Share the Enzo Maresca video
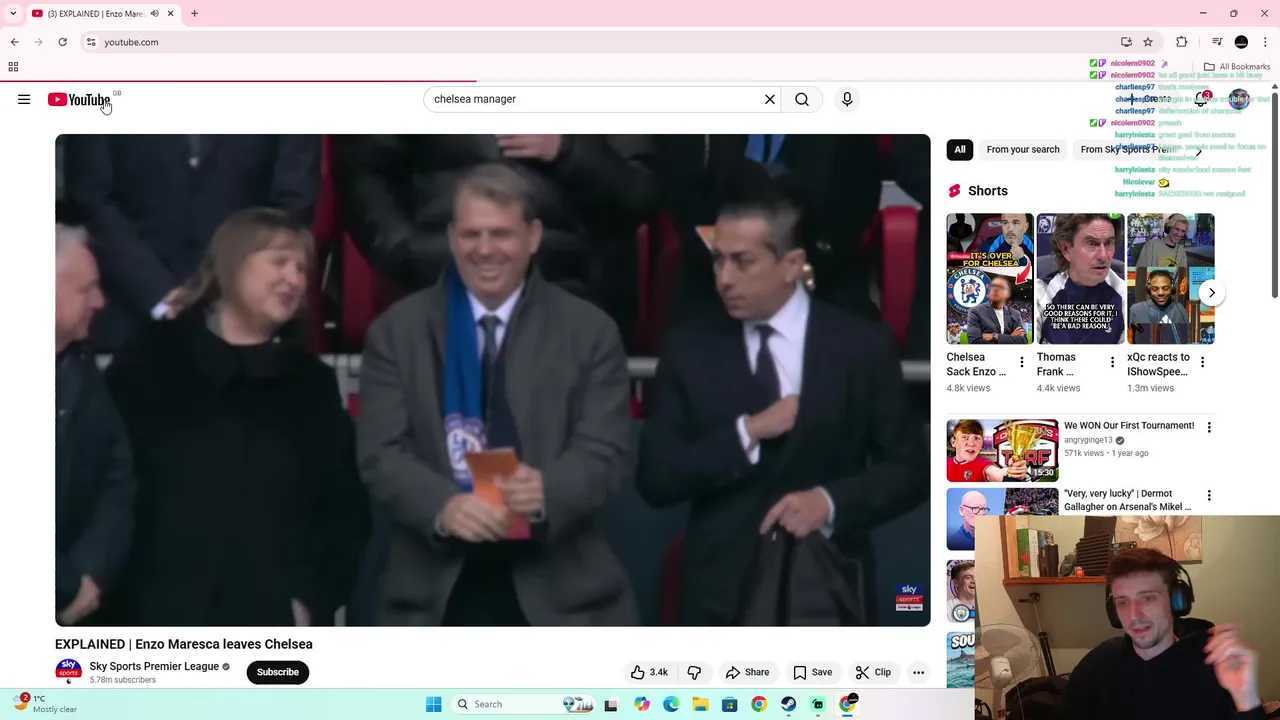Screen dimensions: 1280x720 (x=747, y=672)
